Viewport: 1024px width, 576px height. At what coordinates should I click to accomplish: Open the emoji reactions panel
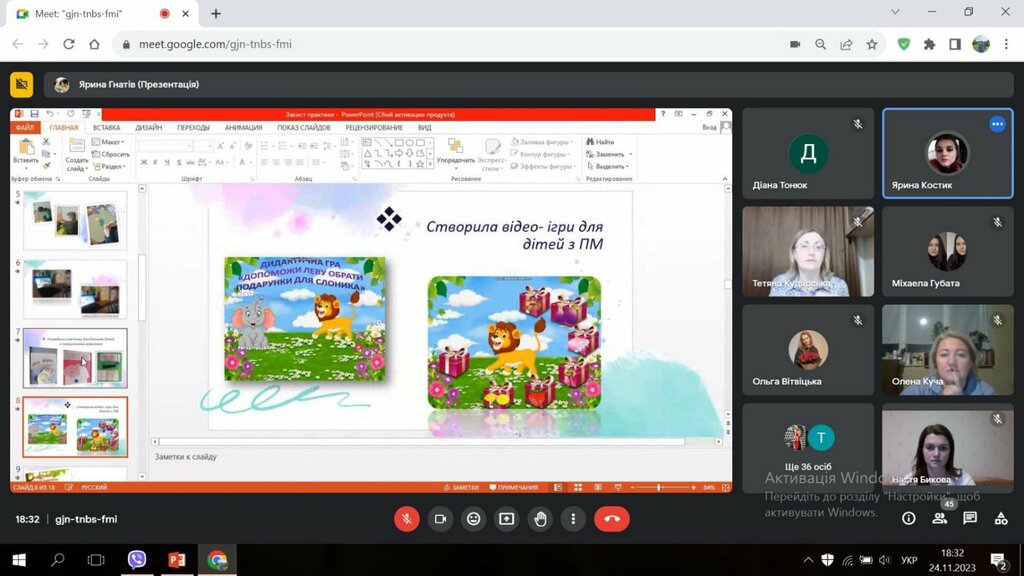[473, 519]
